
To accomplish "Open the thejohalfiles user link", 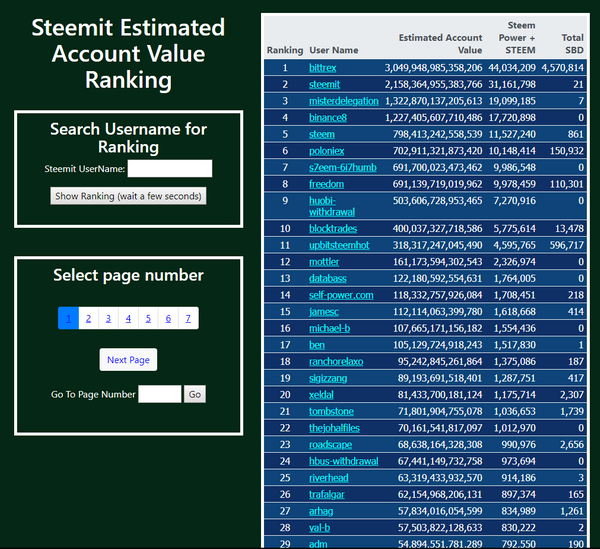I will pyautogui.click(x=334, y=428).
